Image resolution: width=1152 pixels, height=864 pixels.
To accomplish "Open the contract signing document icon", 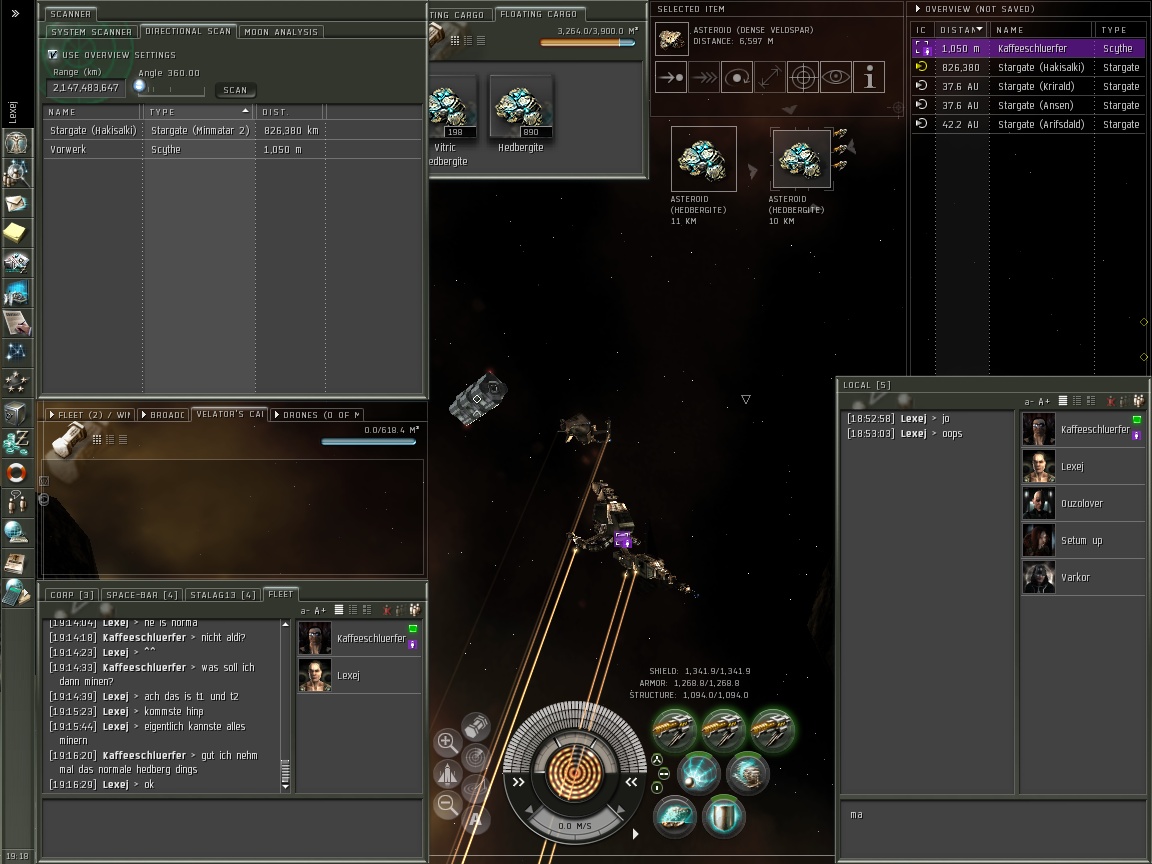I will pos(16,323).
